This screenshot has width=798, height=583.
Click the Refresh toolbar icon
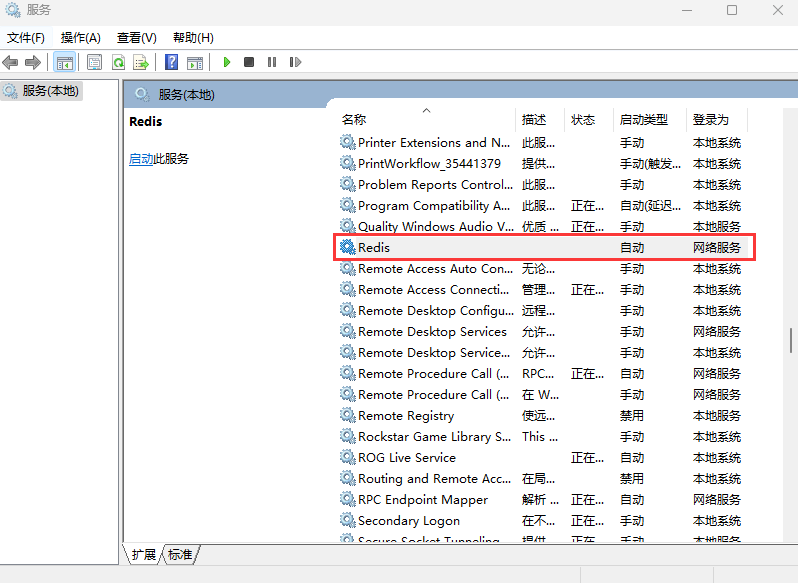coord(119,63)
